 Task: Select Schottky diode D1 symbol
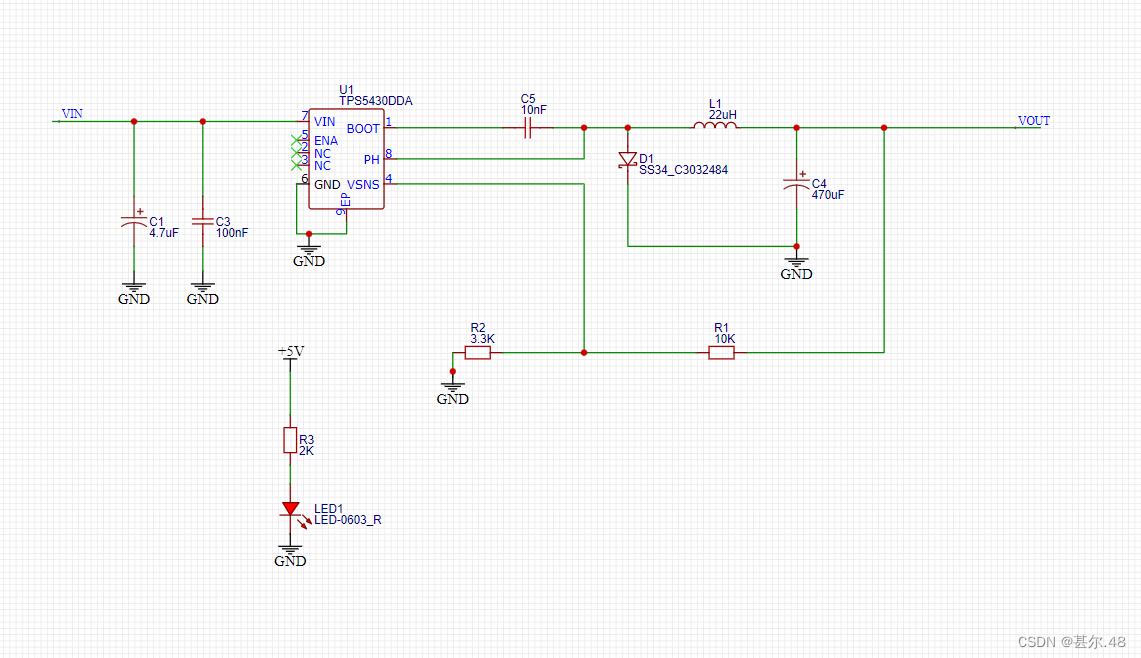(627, 160)
